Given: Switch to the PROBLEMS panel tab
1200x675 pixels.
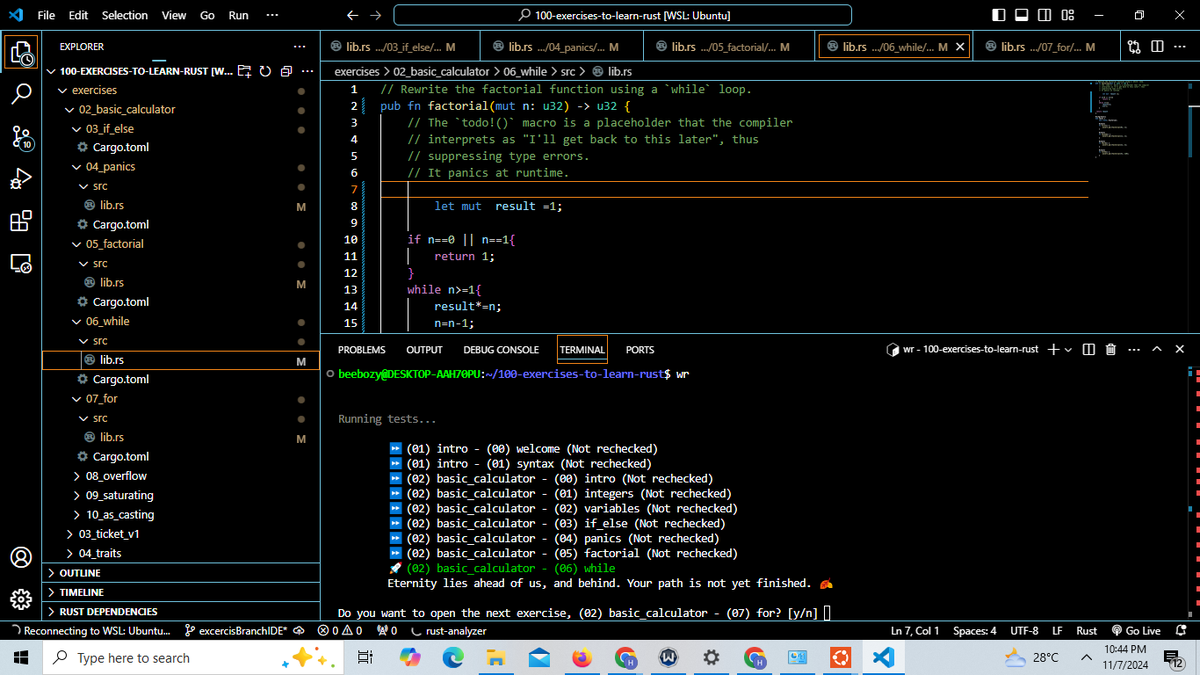Looking at the screenshot, I should 361,350.
